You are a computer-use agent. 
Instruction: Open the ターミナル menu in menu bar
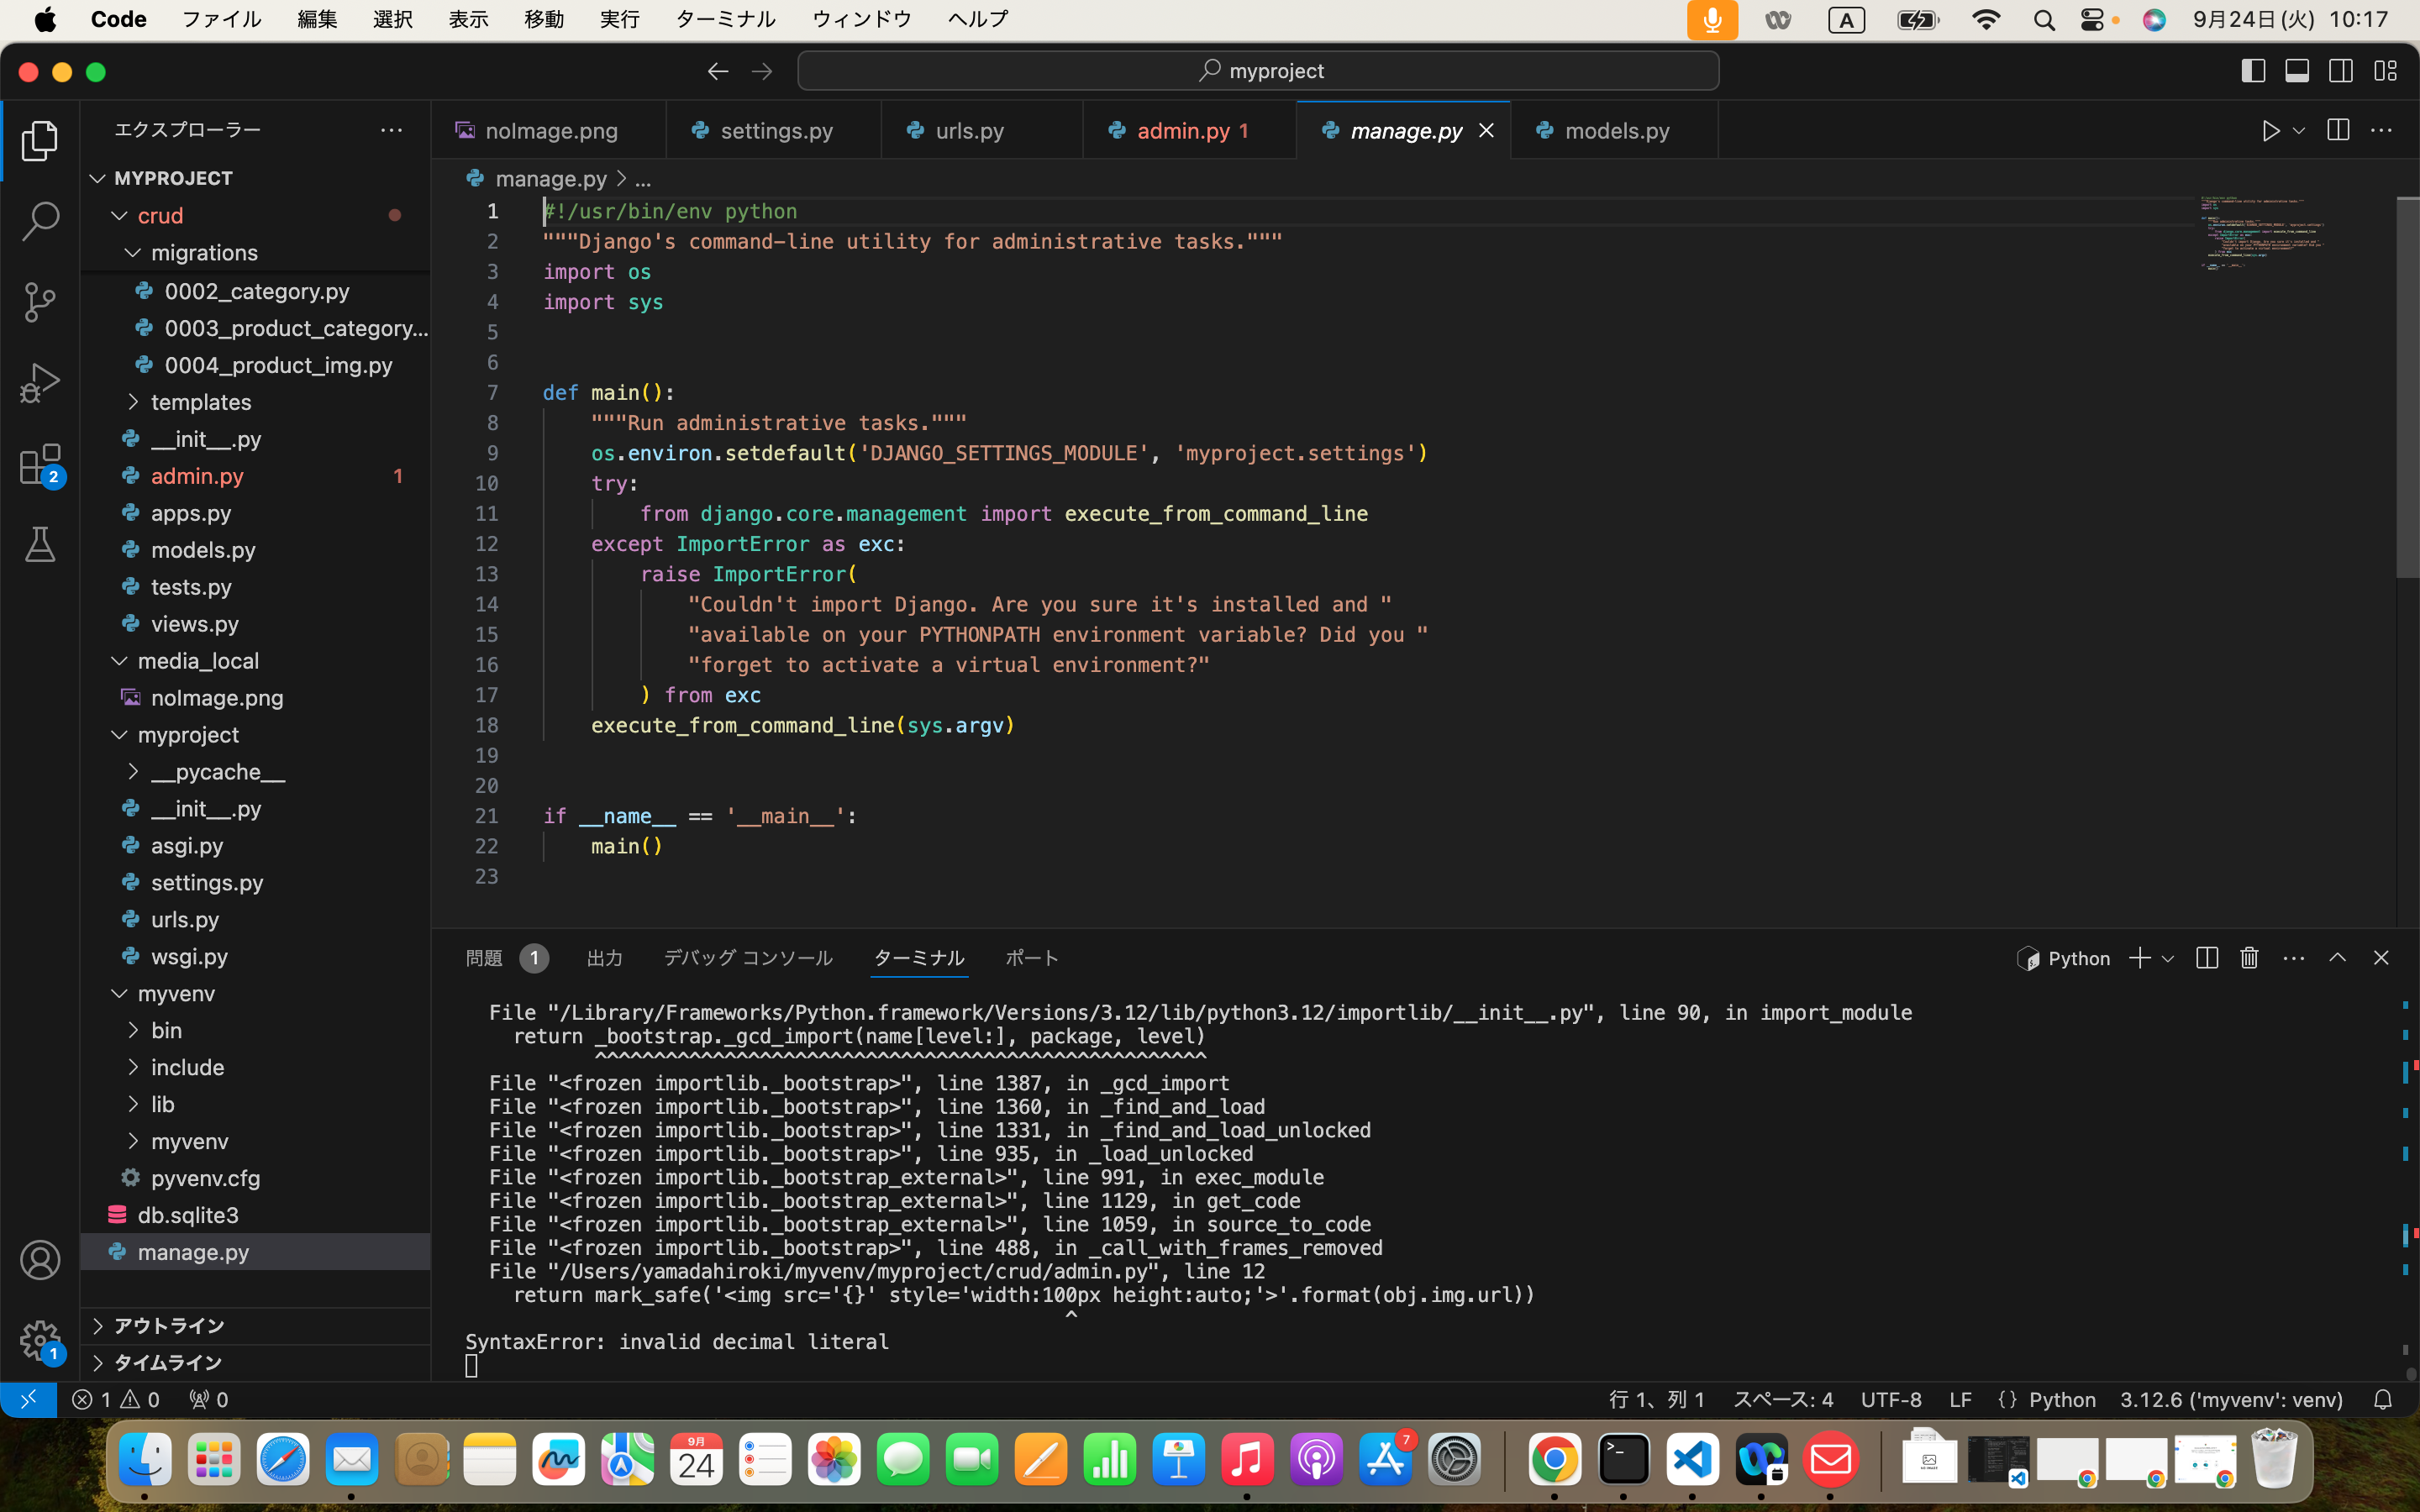coord(725,19)
